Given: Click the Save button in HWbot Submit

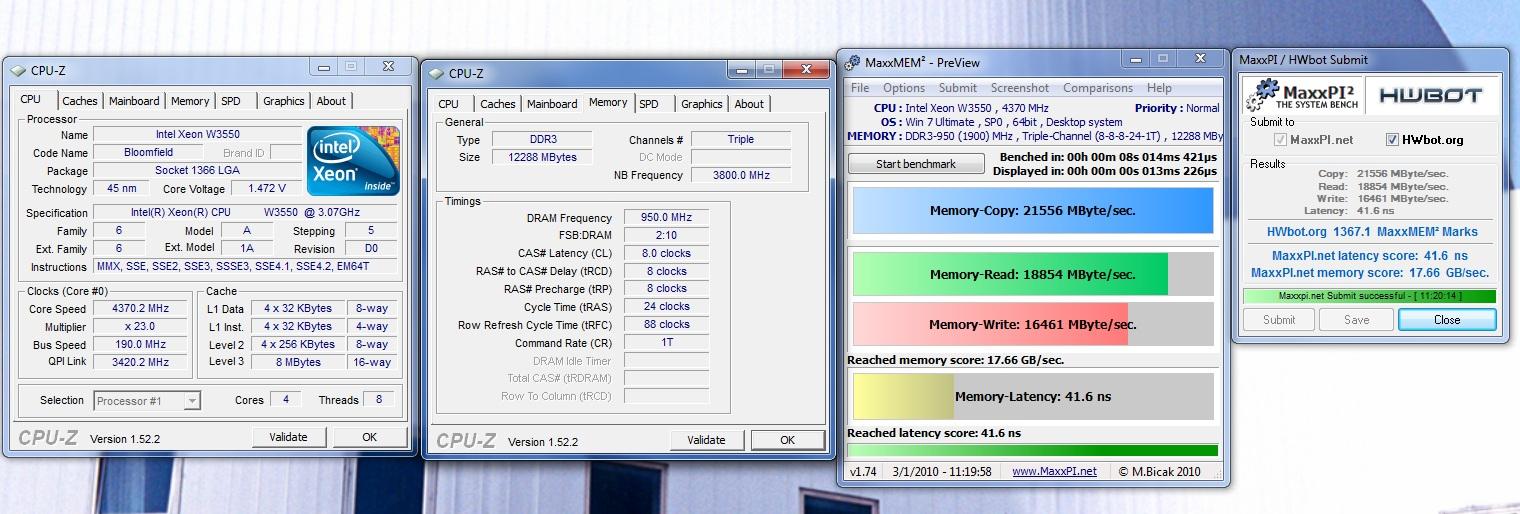Looking at the screenshot, I should point(1356,320).
